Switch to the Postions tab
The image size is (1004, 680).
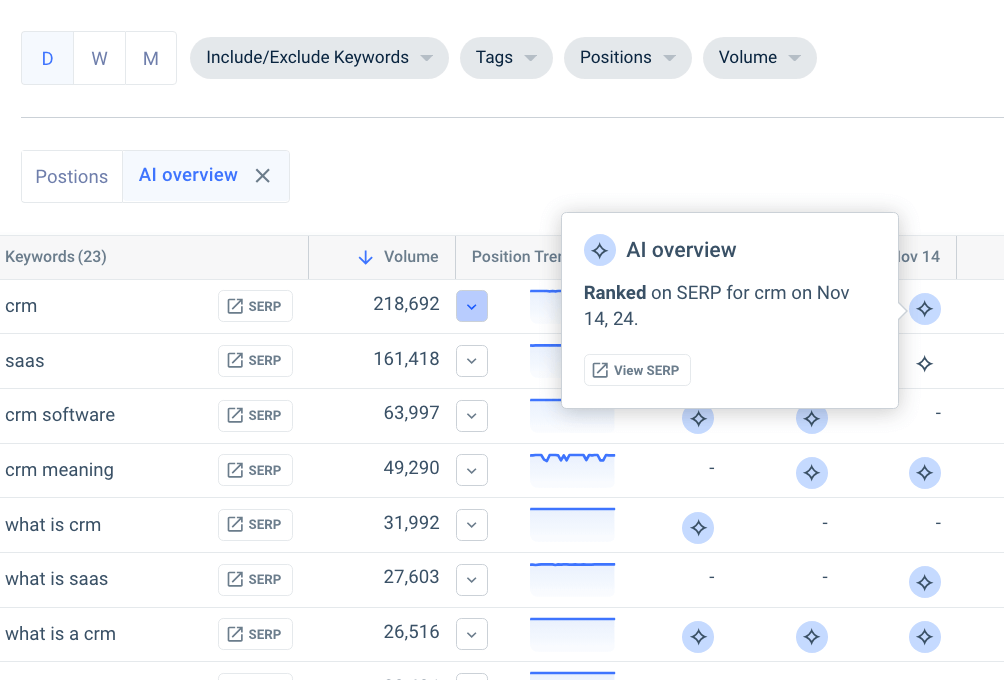pos(71,176)
